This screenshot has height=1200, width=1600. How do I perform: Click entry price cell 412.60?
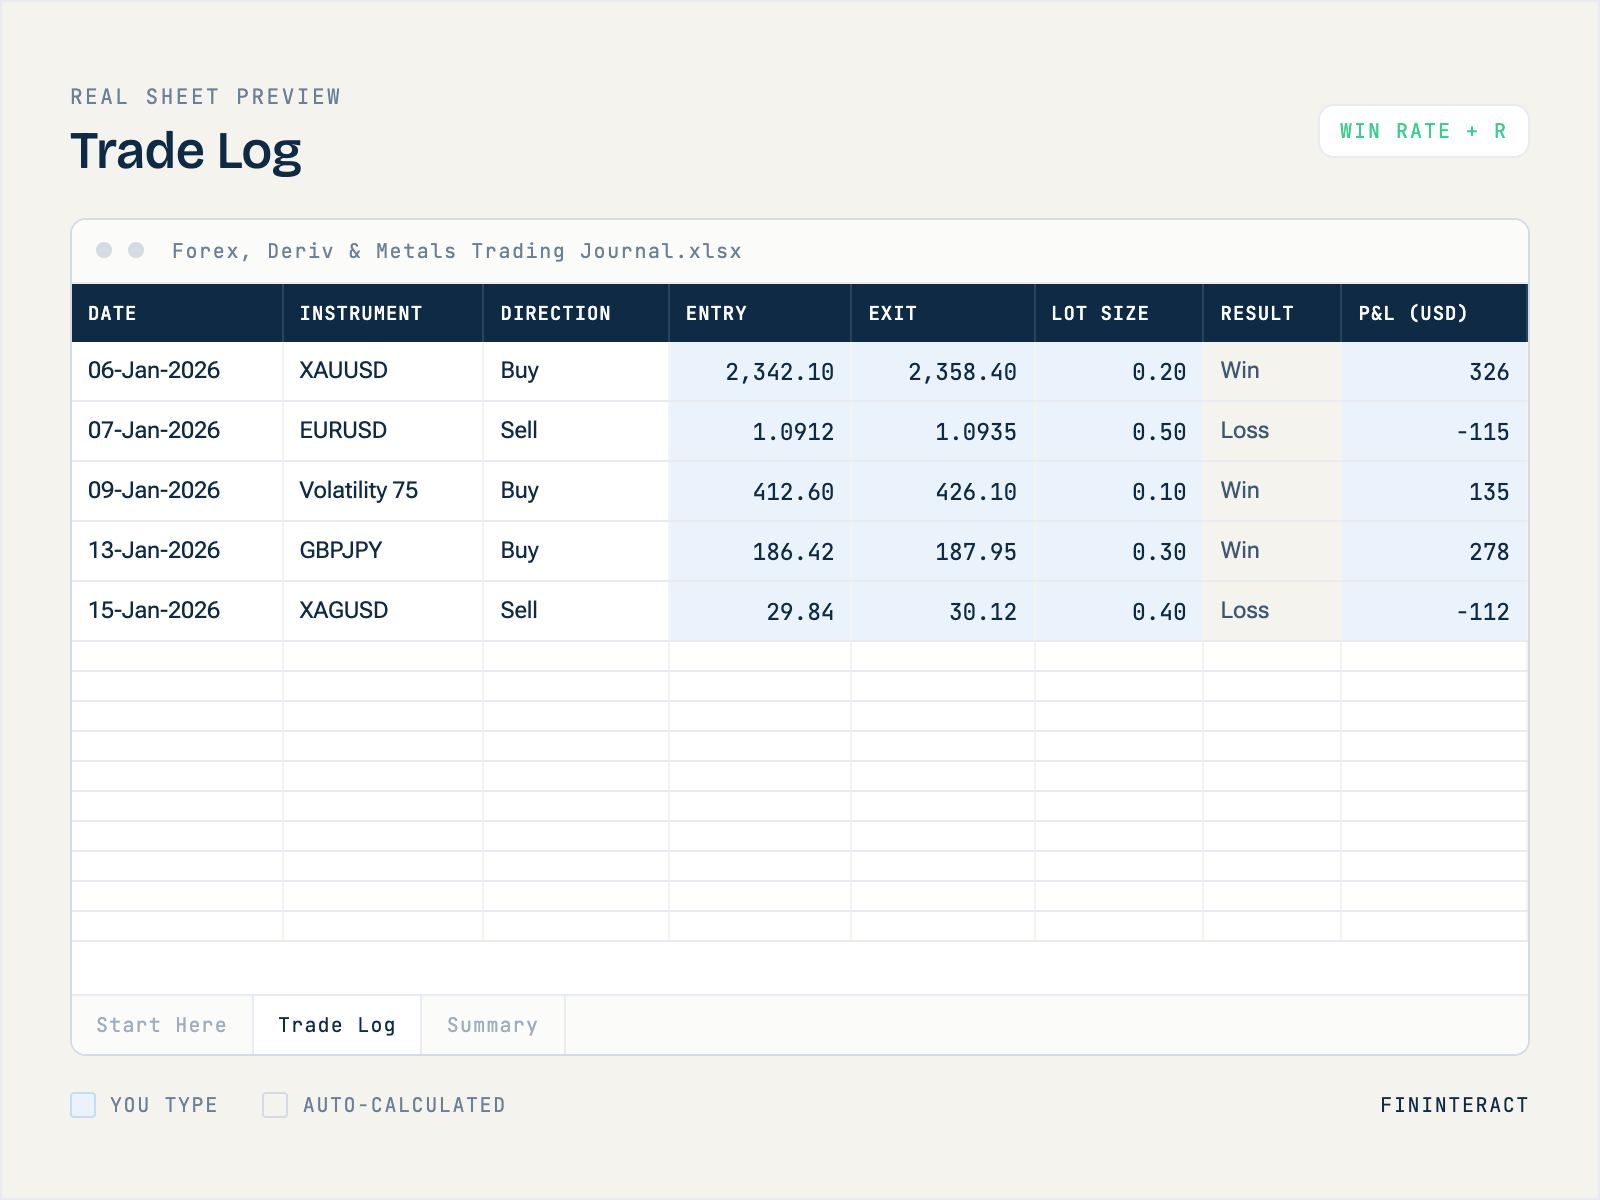tap(760, 491)
